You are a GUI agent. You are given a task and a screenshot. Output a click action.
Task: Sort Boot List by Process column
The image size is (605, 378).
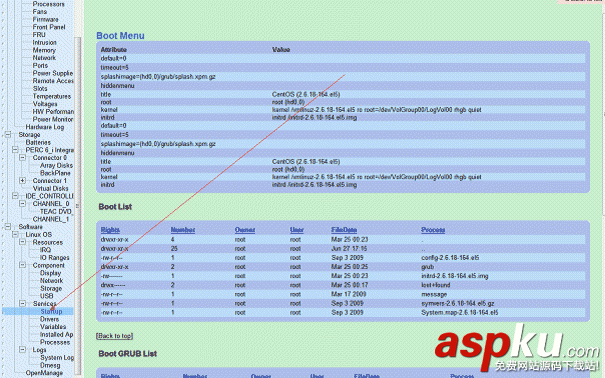(x=433, y=230)
